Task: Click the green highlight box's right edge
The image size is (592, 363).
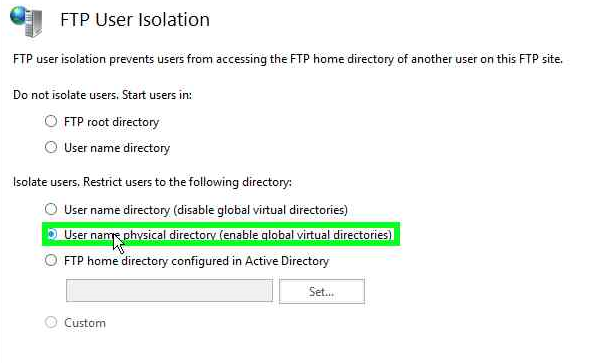Action: click(x=397, y=234)
